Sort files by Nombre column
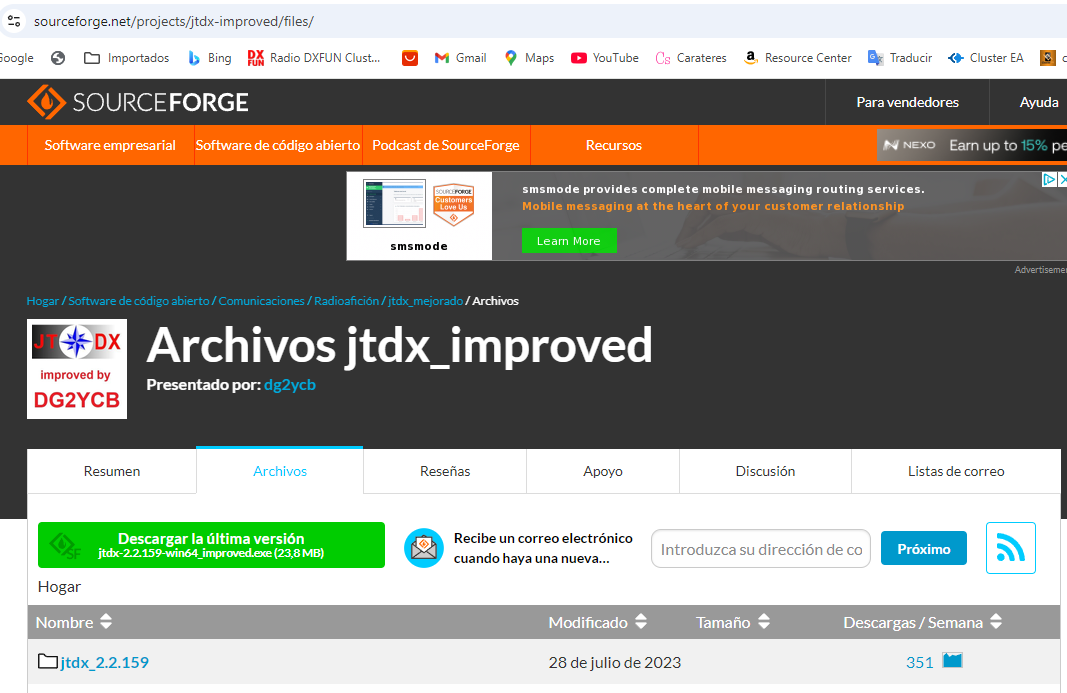 [x=73, y=622]
